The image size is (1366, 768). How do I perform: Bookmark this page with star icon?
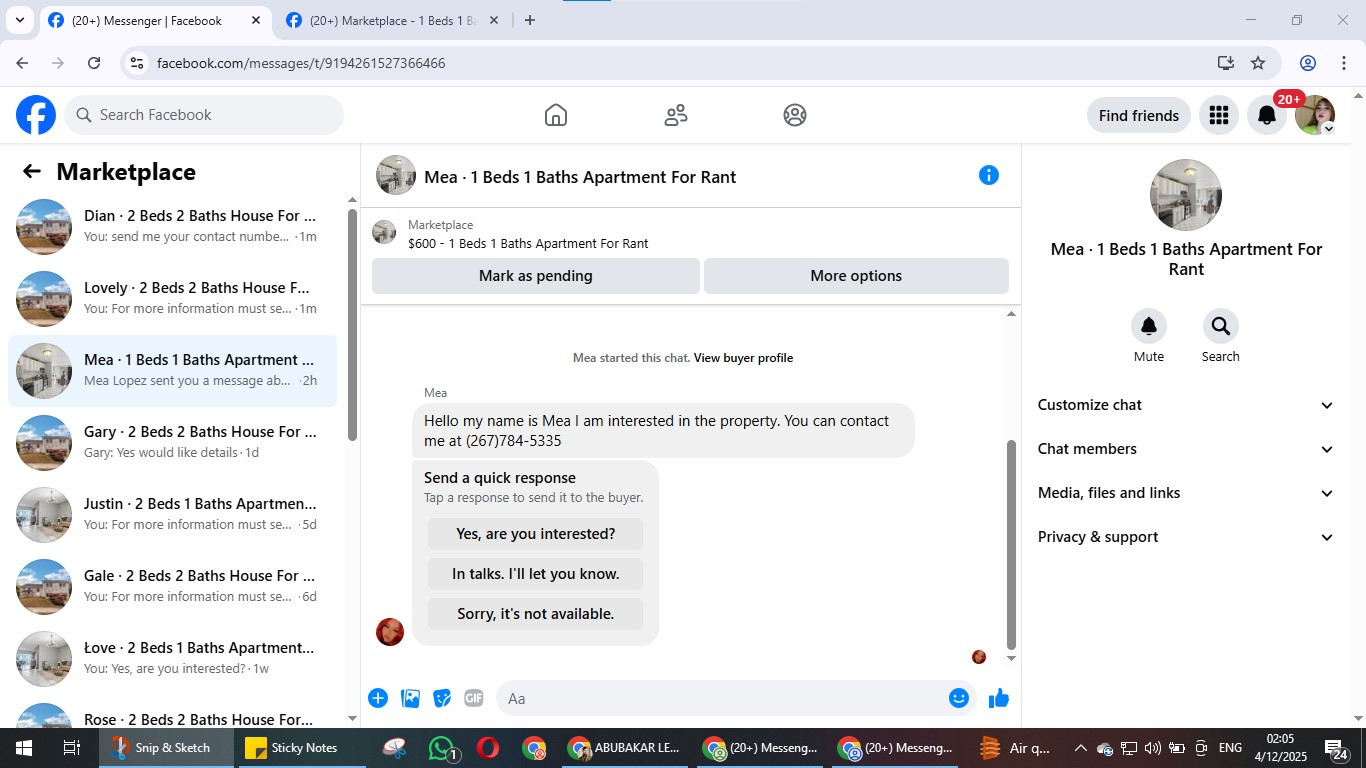coord(1258,63)
